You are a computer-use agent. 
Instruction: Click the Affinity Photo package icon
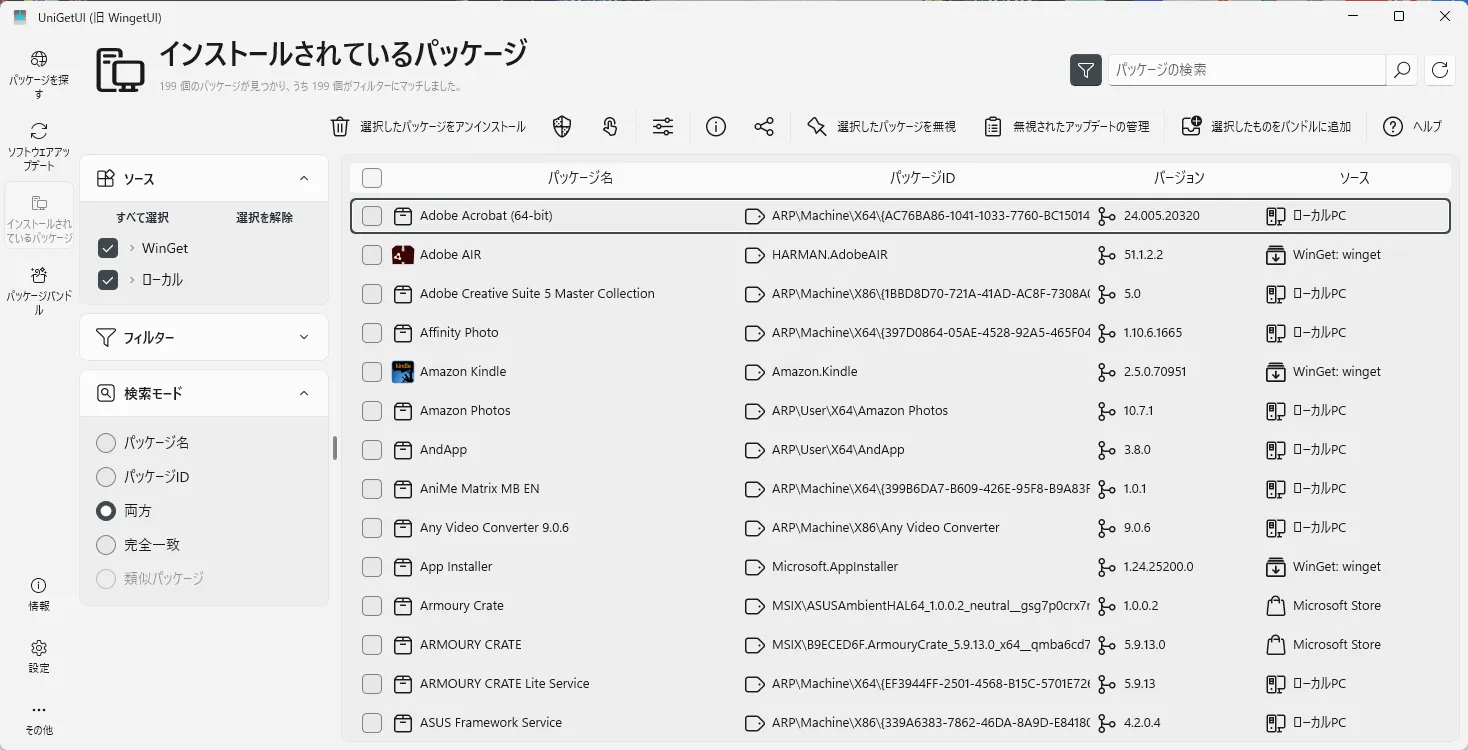[403, 333]
